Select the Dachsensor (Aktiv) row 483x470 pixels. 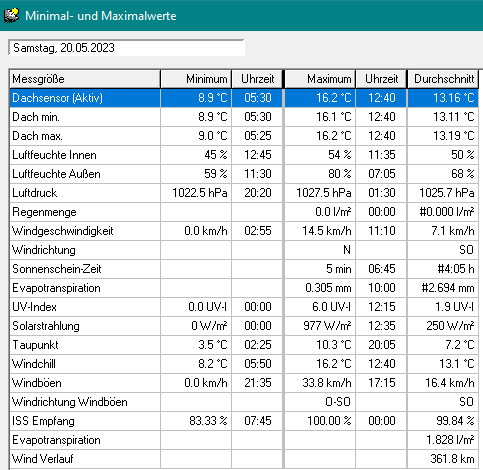(244, 98)
